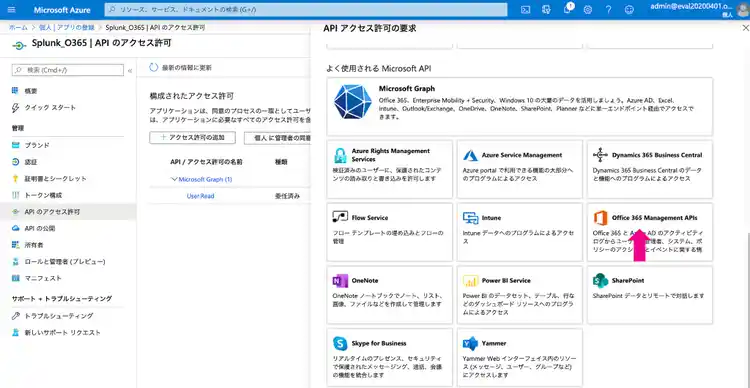Screen dimensions: 750x388
Task: Click the OneNote icon
Action: click(340, 280)
